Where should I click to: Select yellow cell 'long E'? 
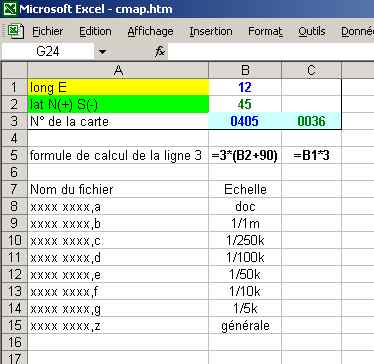[x=118, y=87]
